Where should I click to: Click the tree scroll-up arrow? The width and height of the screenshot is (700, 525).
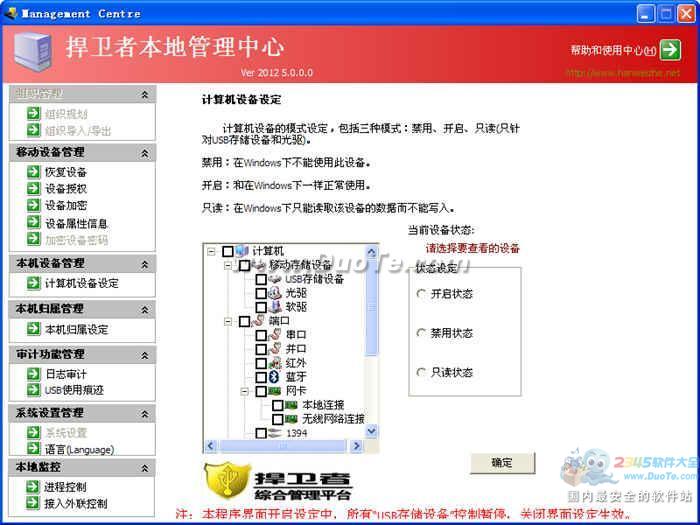371,252
